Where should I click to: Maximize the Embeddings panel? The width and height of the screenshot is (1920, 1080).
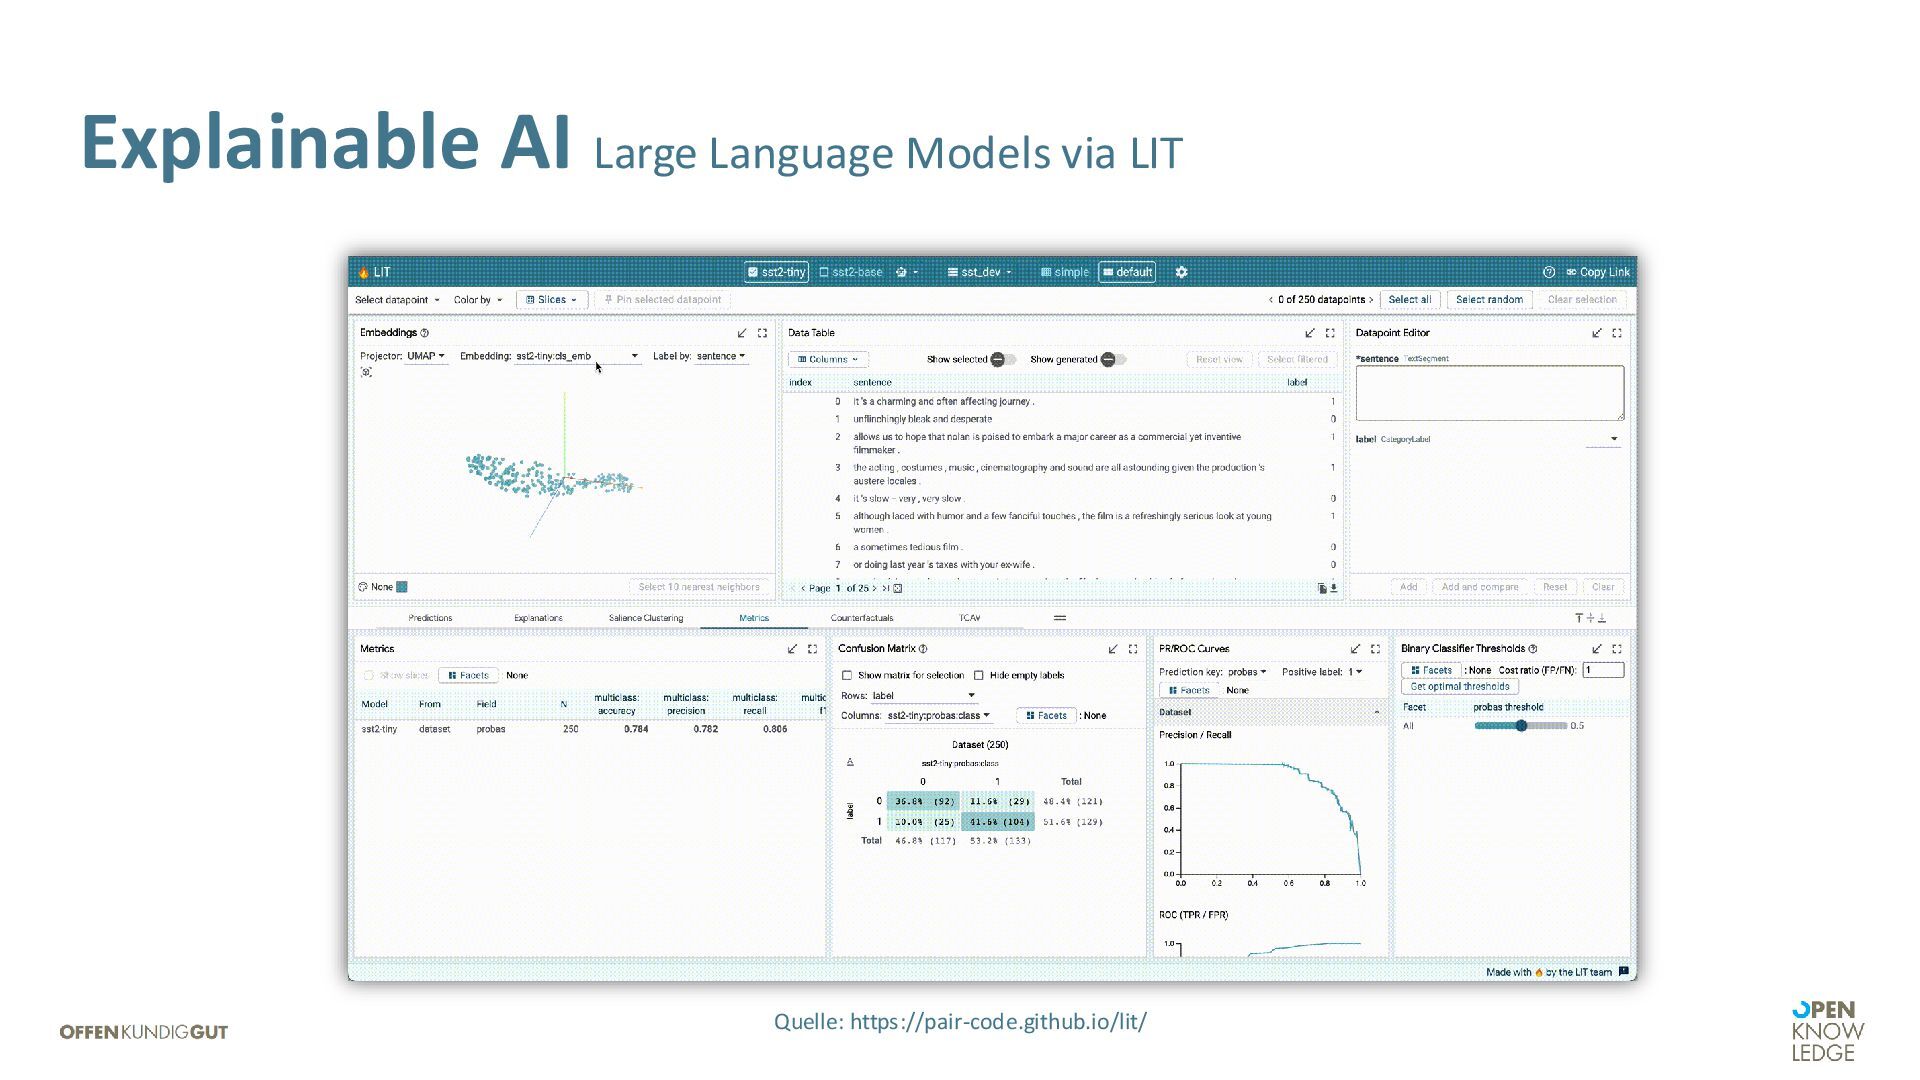coord(762,333)
